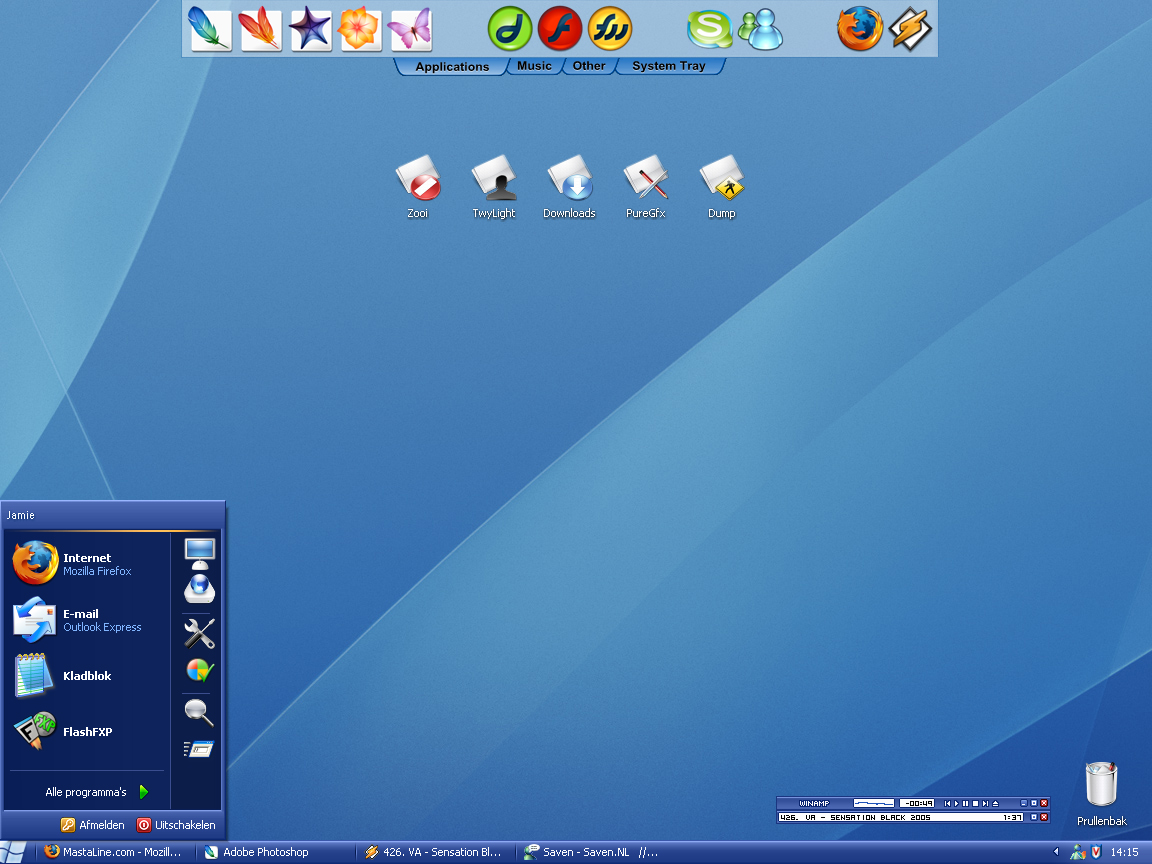Open Adobe InDesign from the butterfly dock icon
The image size is (1152, 864).
click(410, 29)
